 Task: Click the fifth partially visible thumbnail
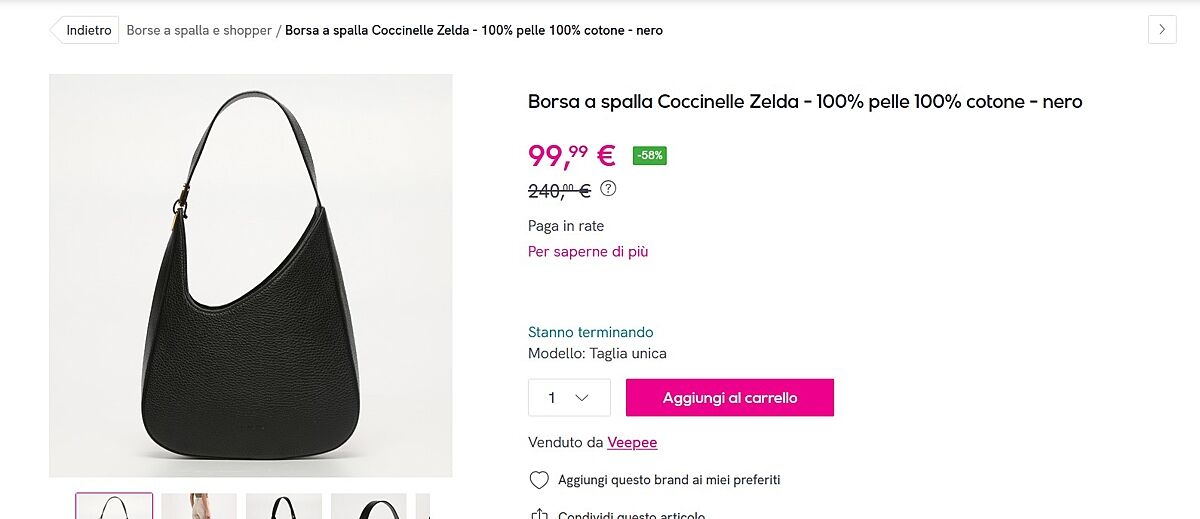(x=423, y=507)
